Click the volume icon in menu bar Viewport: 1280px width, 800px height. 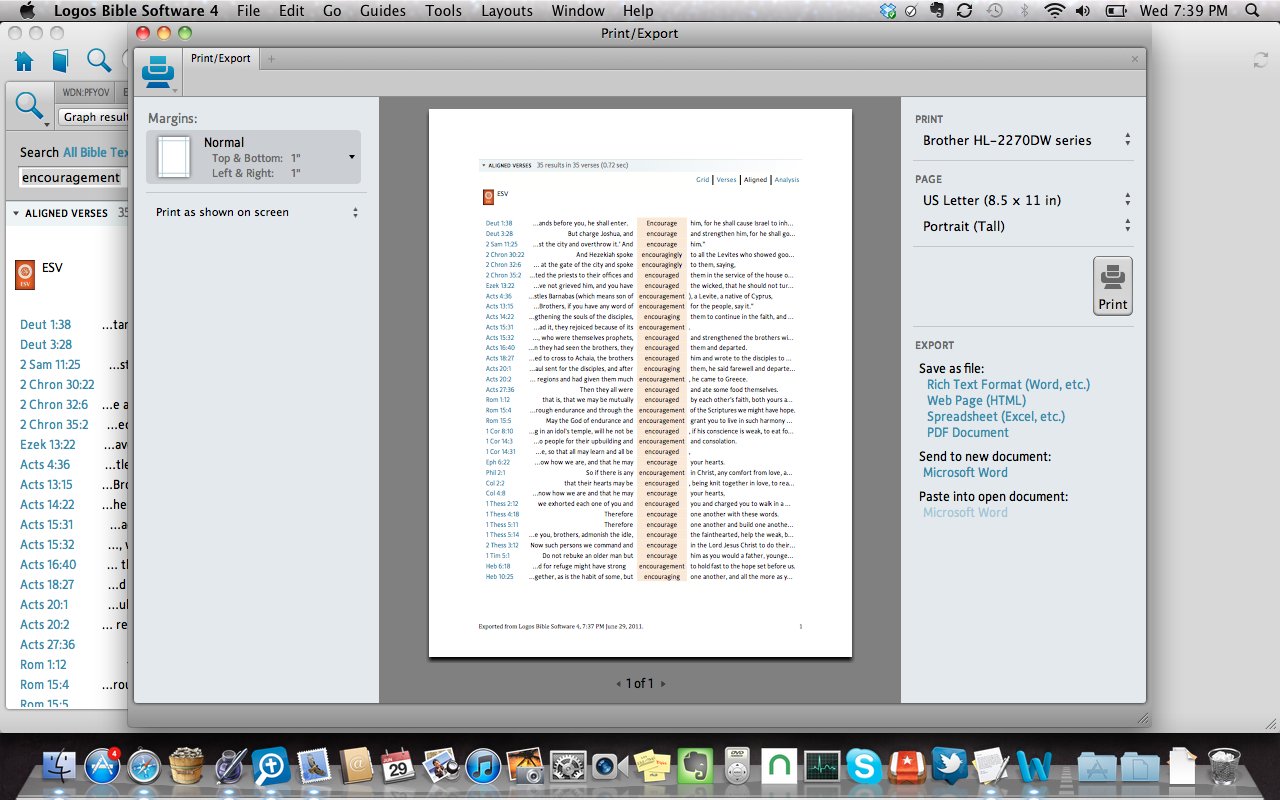click(x=1083, y=11)
